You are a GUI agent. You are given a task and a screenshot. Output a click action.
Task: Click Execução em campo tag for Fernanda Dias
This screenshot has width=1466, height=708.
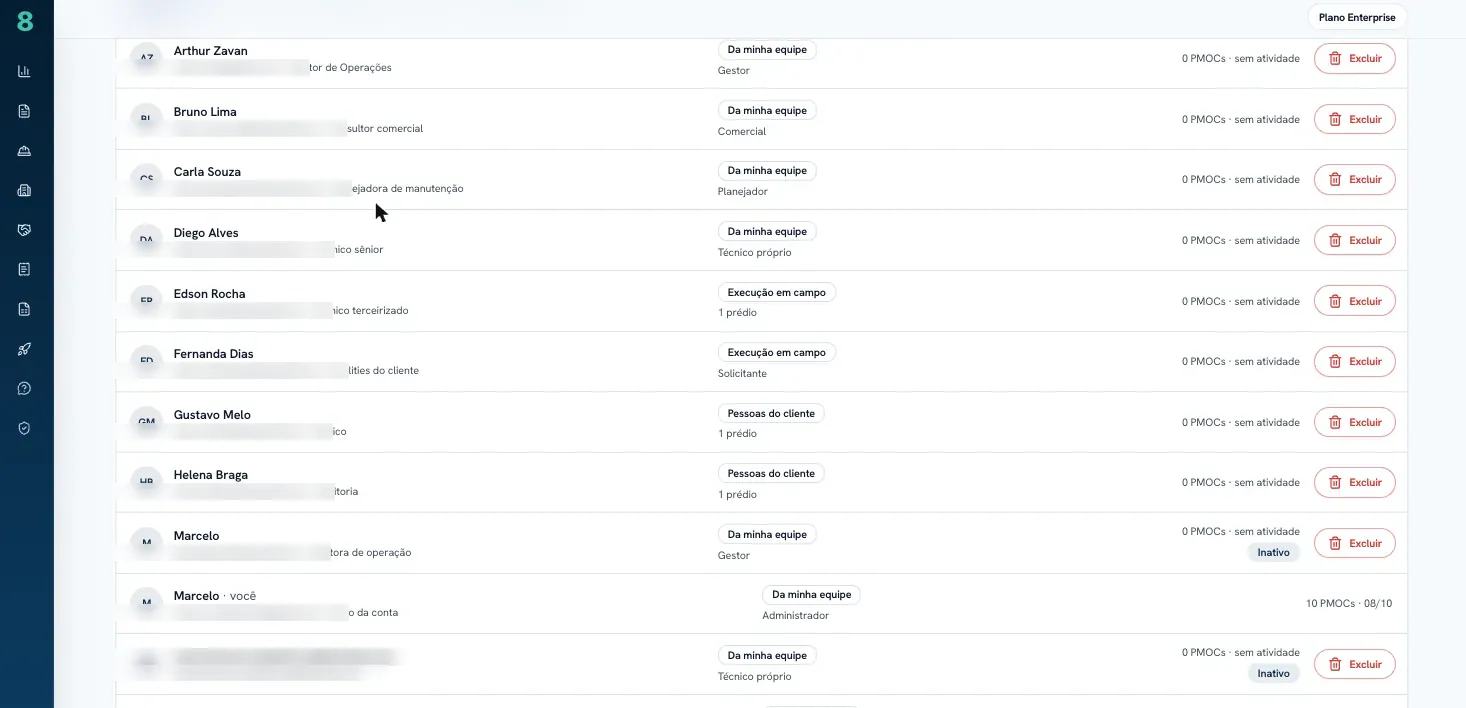coord(777,352)
